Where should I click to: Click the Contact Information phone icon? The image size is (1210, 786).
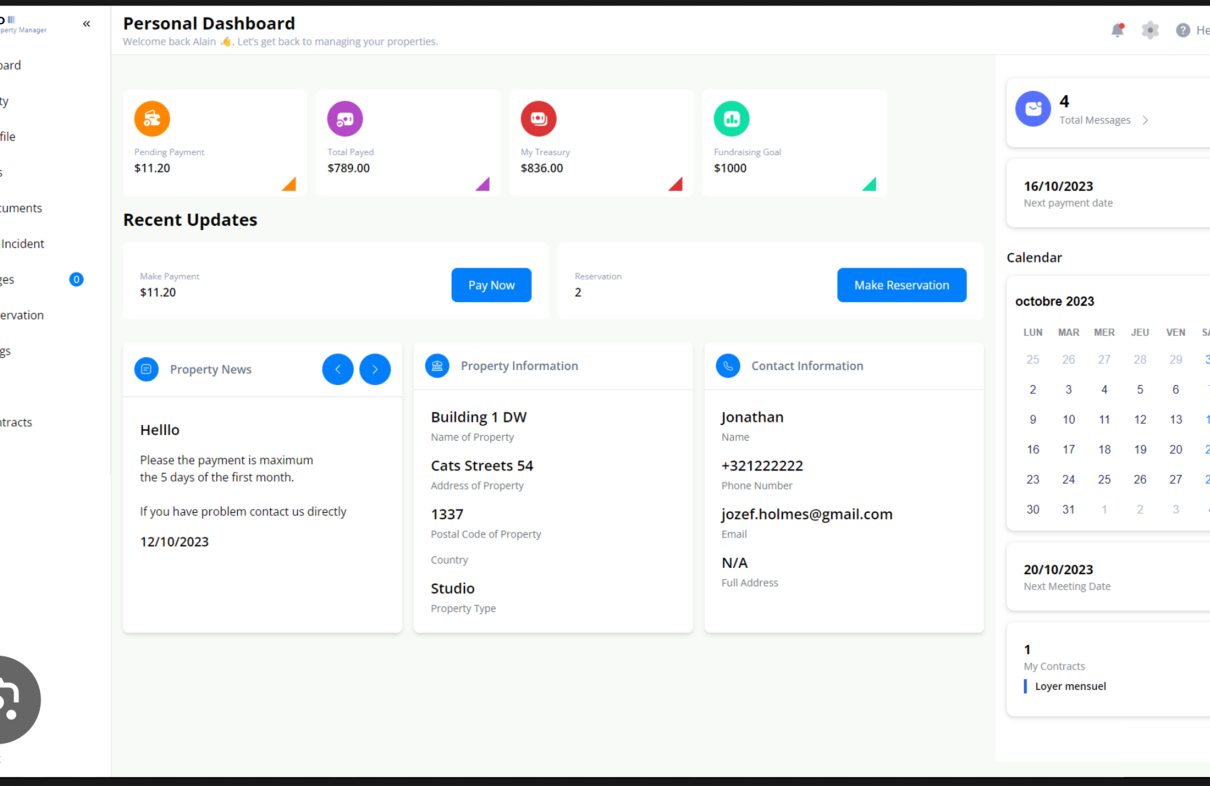coord(728,366)
